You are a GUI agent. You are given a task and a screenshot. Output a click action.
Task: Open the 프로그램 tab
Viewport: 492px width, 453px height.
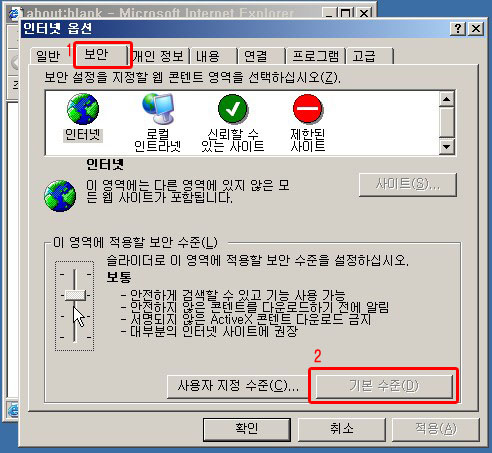[315, 56]
